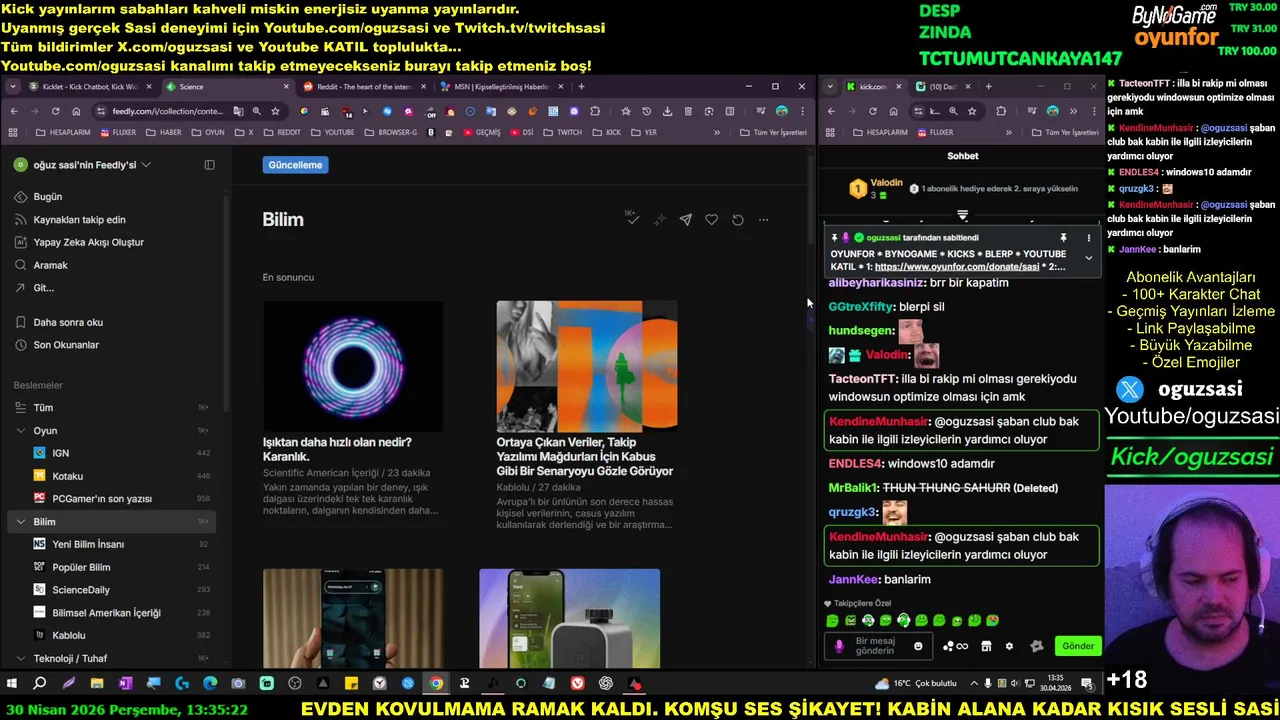Favorite the Bilim feed with heart icon

(x=711, y=220)
